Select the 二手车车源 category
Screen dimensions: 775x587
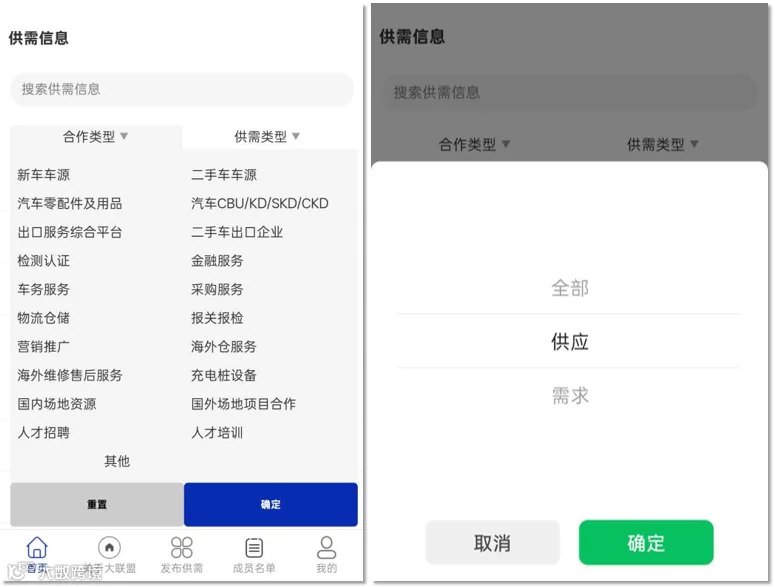point(224,175)
